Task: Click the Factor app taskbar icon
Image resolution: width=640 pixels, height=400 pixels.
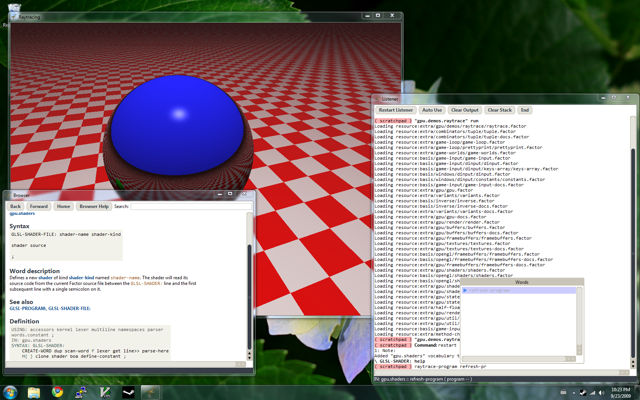Action: coord(150,393)
